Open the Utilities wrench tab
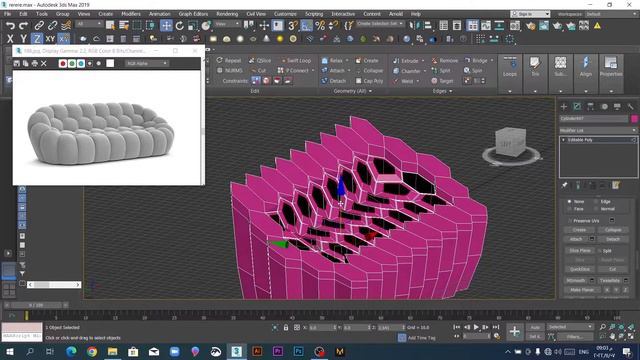Image resolution: width=640 pixels, height=360 pixels. (x=631, y=107)
